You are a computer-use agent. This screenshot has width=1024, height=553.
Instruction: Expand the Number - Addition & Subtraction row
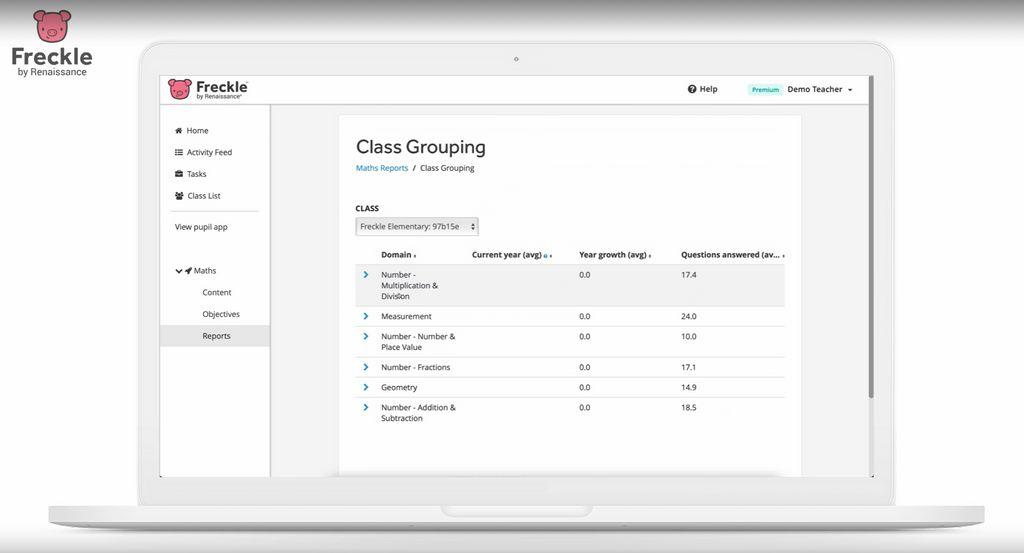coord(366,407)
